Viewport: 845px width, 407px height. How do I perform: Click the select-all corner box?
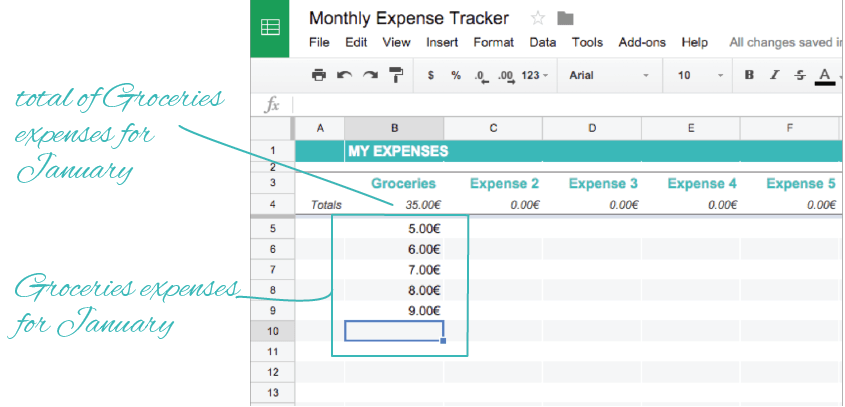click(273, 128)
